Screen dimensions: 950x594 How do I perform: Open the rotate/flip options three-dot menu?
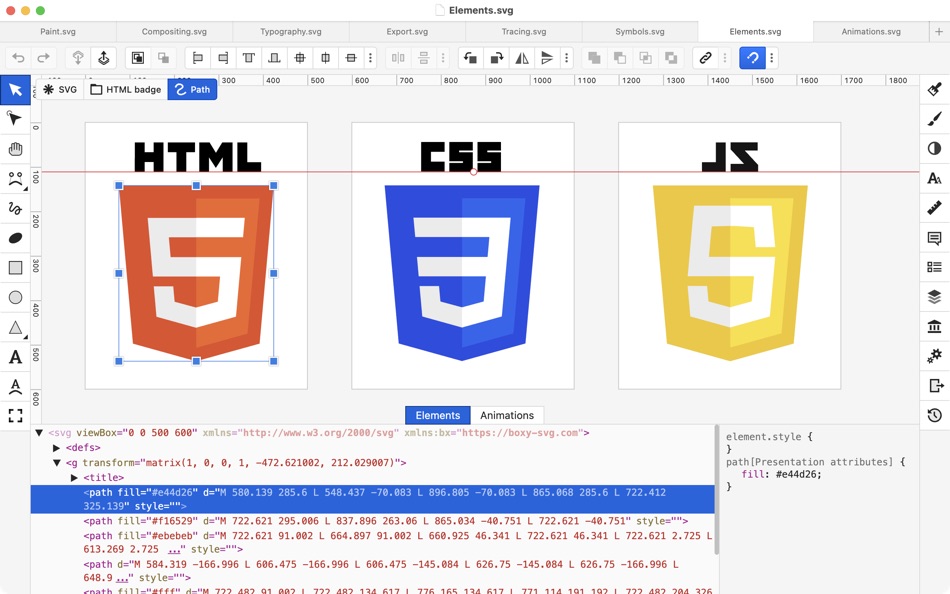tap(566, 58)
